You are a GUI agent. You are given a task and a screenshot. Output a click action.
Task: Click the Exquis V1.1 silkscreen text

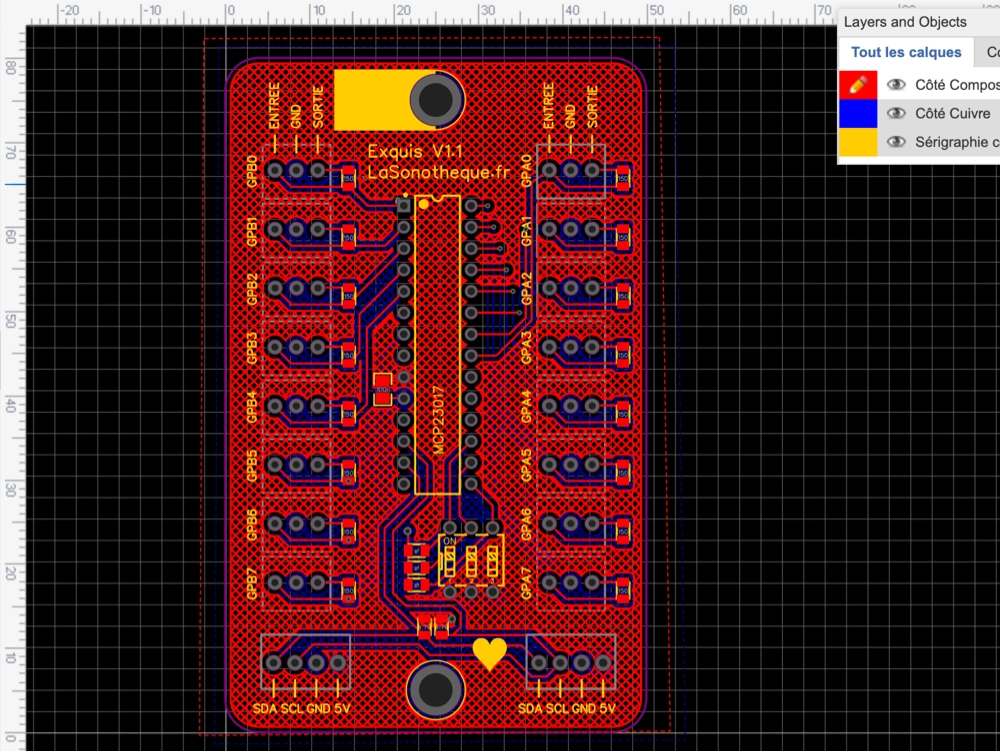(415, 152)
